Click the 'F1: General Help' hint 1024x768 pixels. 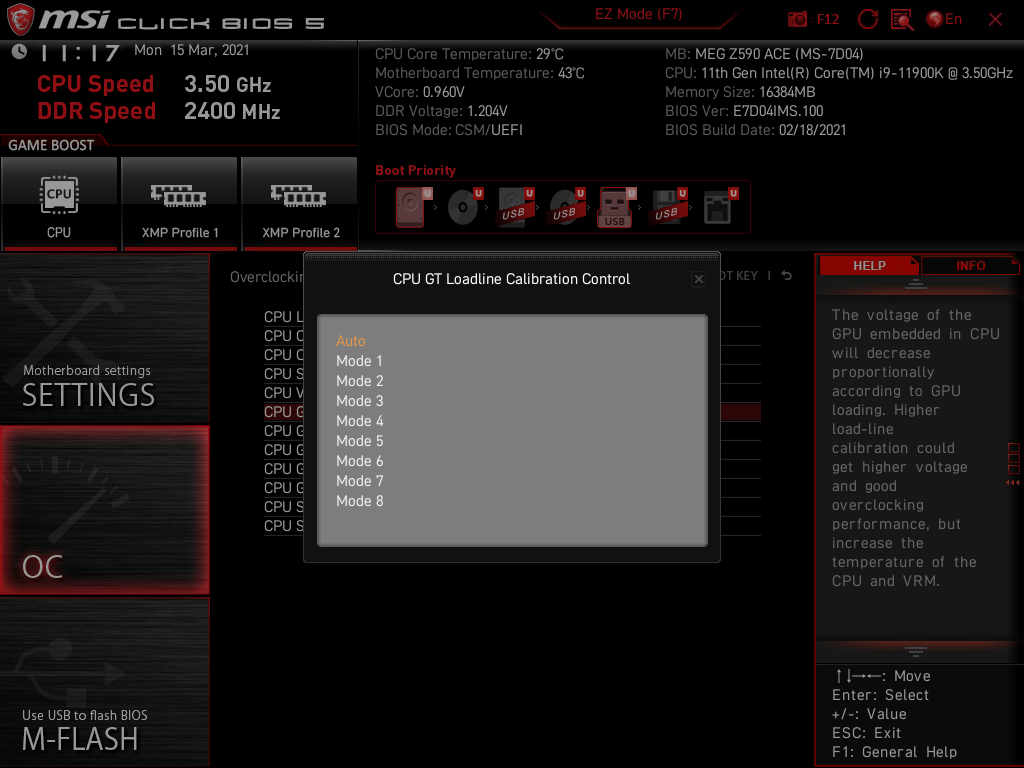point(894,752)
